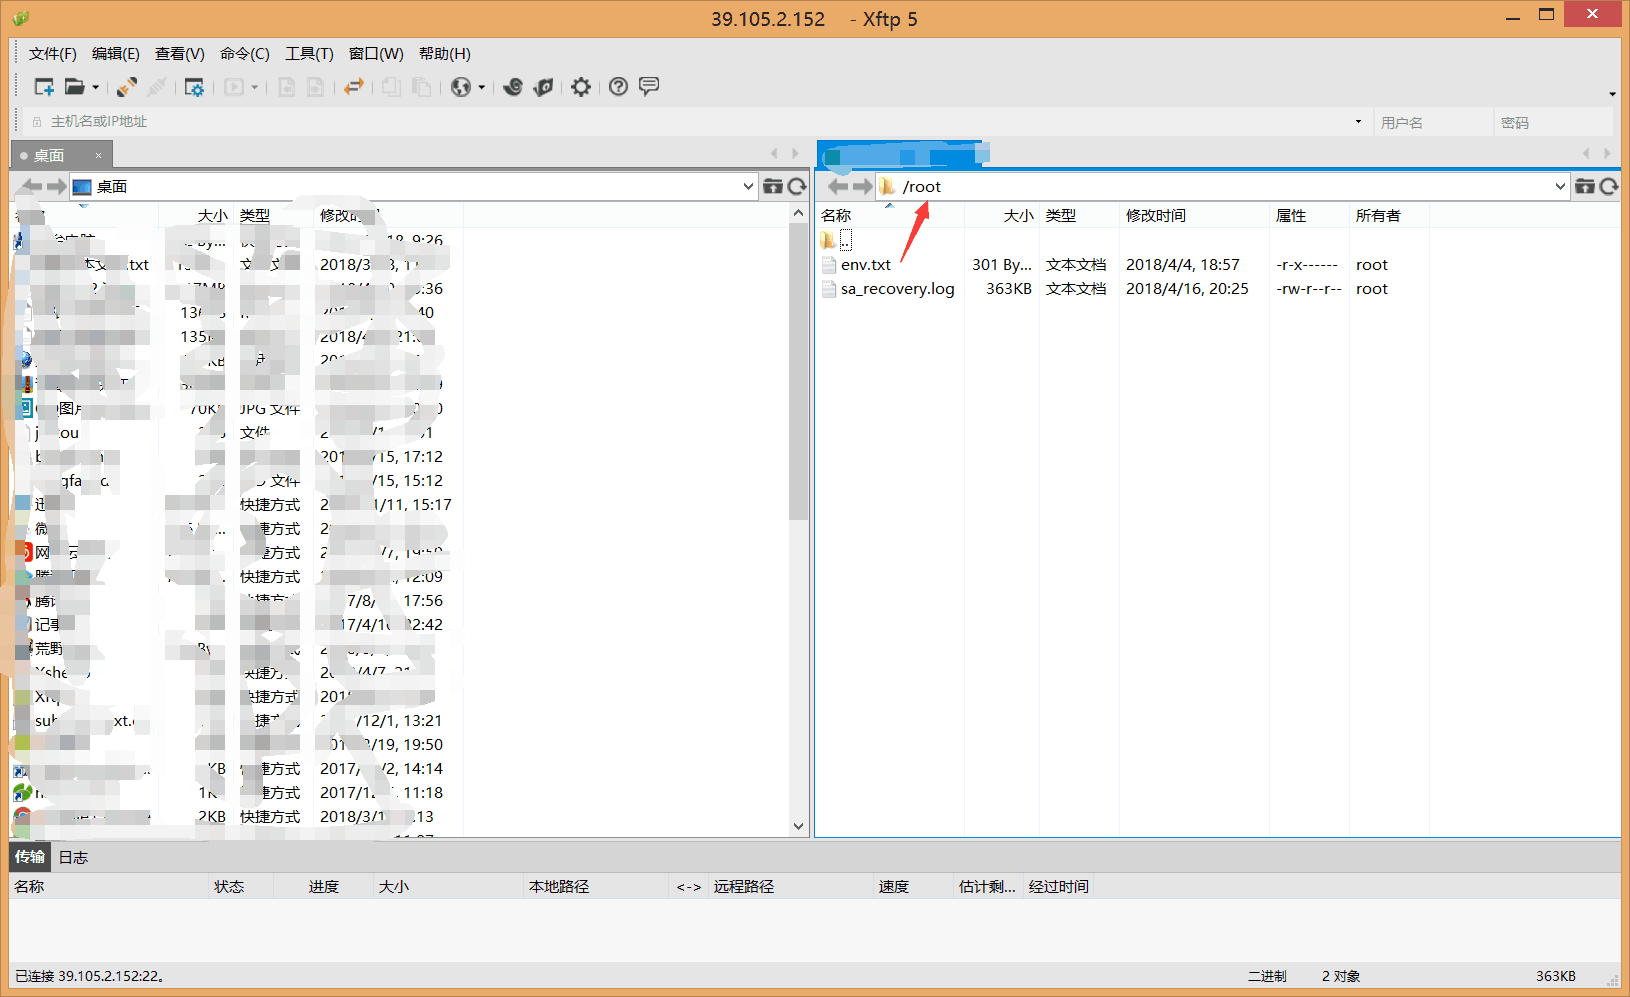Viewport: 1630px width, 997px height.
Task: Open the 查看(V) menu
Action: point(180,54)
